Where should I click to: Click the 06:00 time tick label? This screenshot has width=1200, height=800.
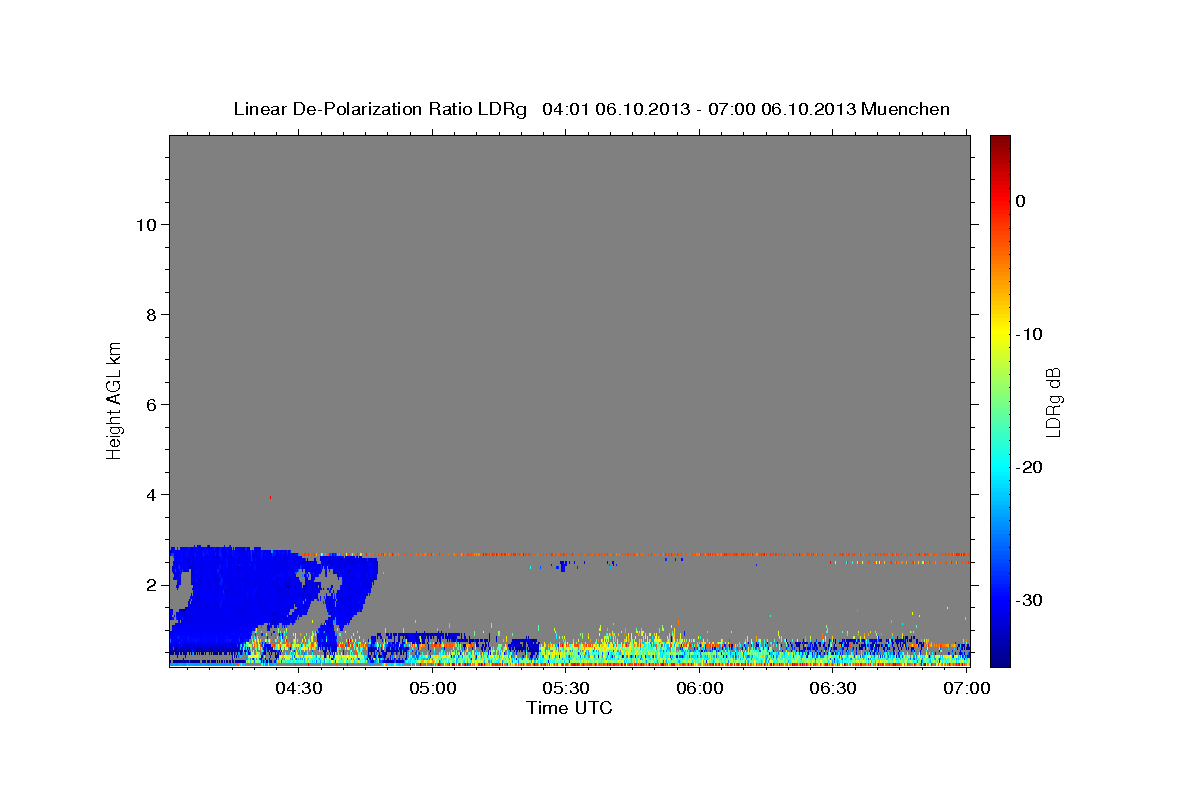tap(700, 688)
